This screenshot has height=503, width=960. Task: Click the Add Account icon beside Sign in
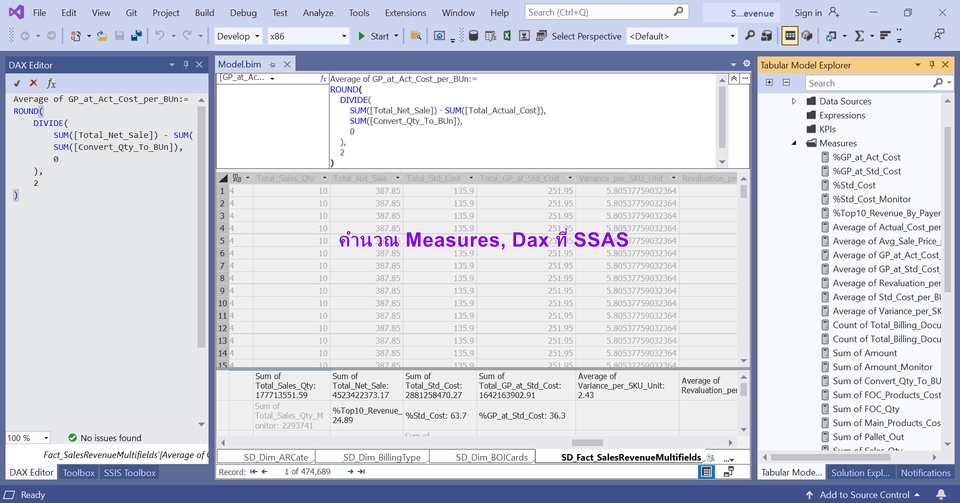click(833, 12)
